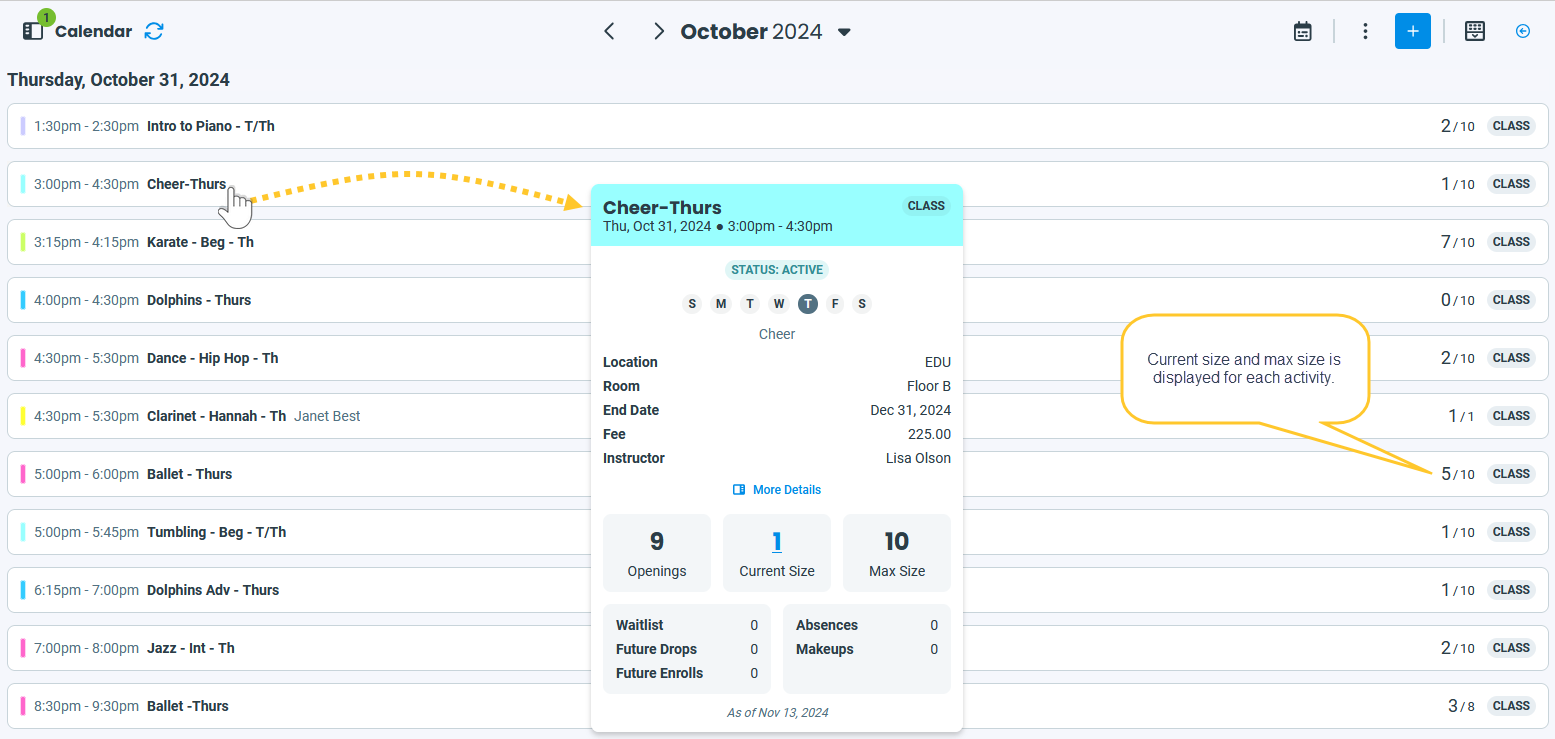
Task: Select the W Wednesday day circle
Action: tap(779, 304)
